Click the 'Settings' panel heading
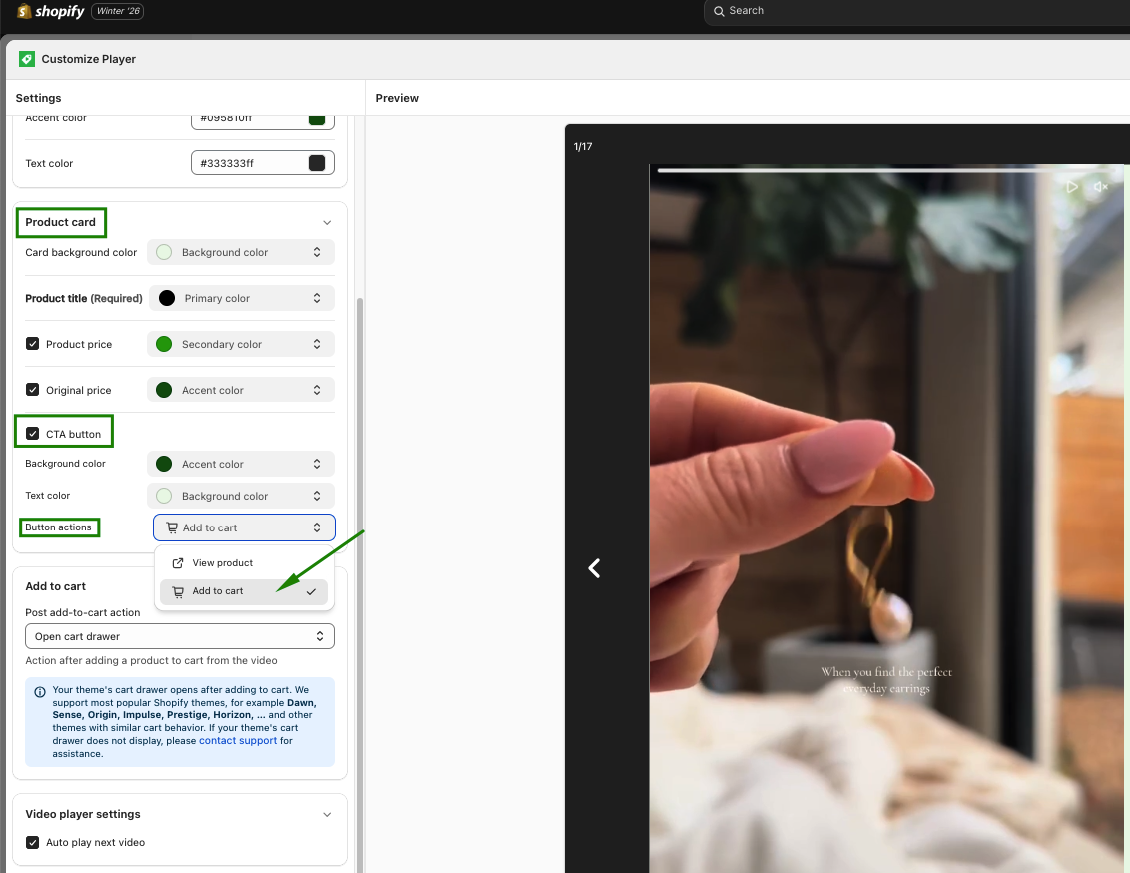1130x873 pixels. (38, 98)
